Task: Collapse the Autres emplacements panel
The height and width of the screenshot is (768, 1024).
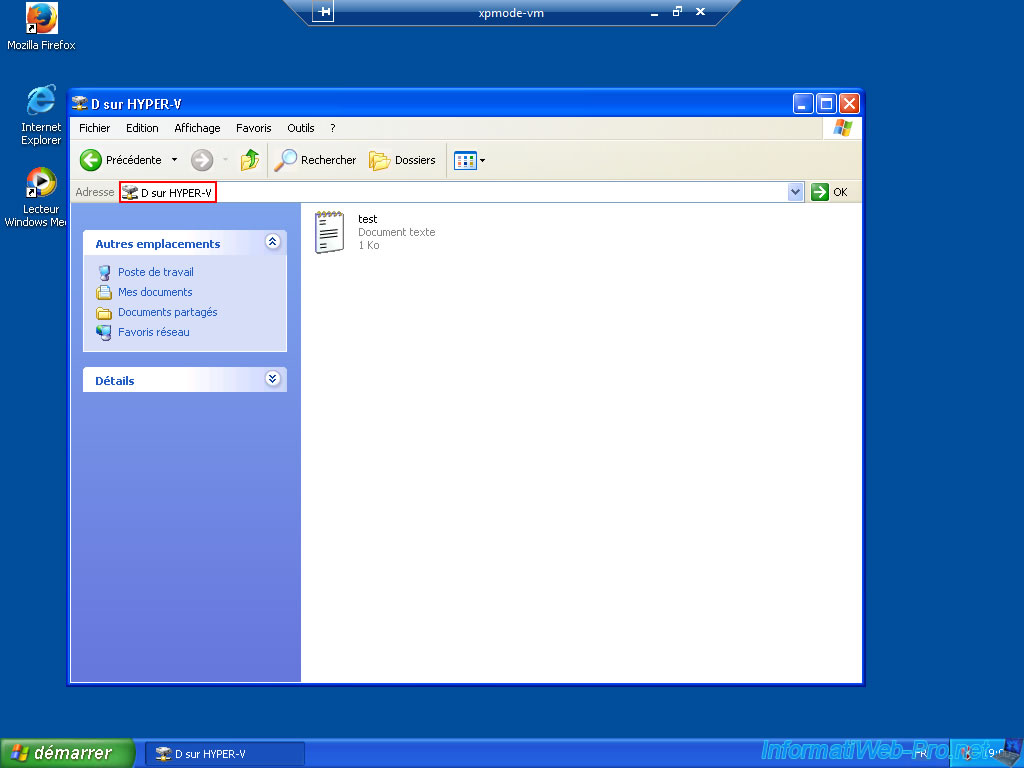Action: coord(273,242)
